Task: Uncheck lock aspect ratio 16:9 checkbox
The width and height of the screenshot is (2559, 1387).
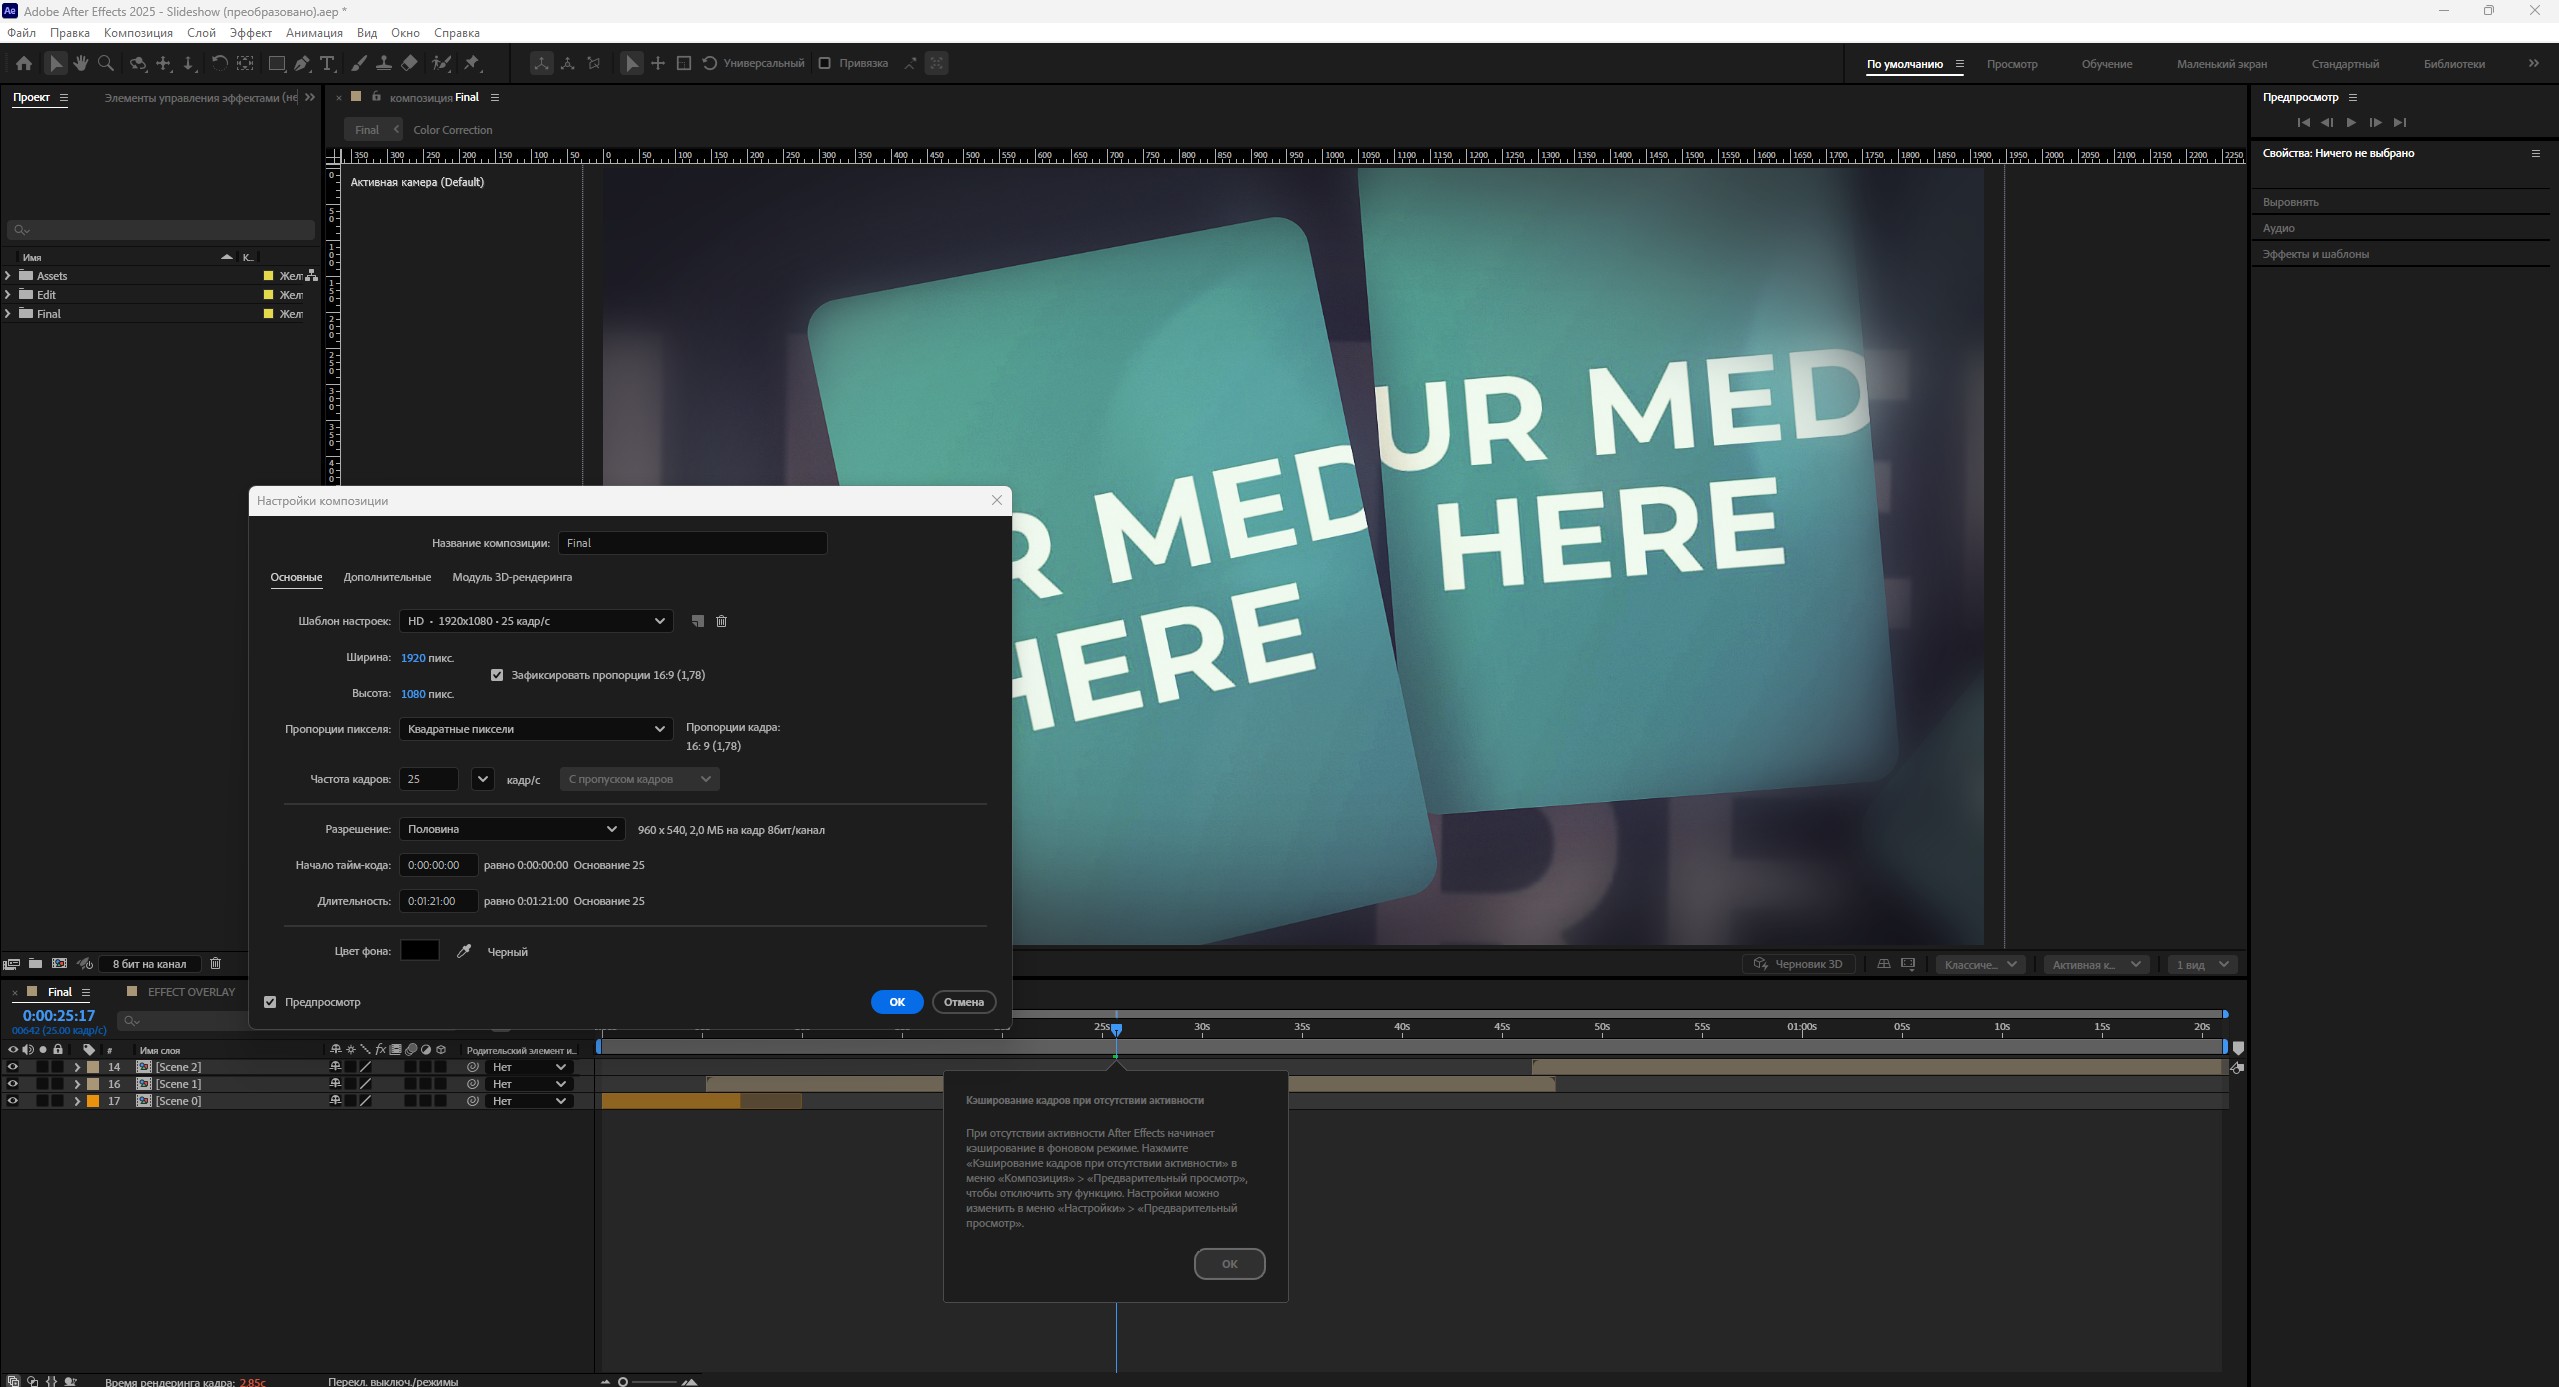Action: pos(497,675)
